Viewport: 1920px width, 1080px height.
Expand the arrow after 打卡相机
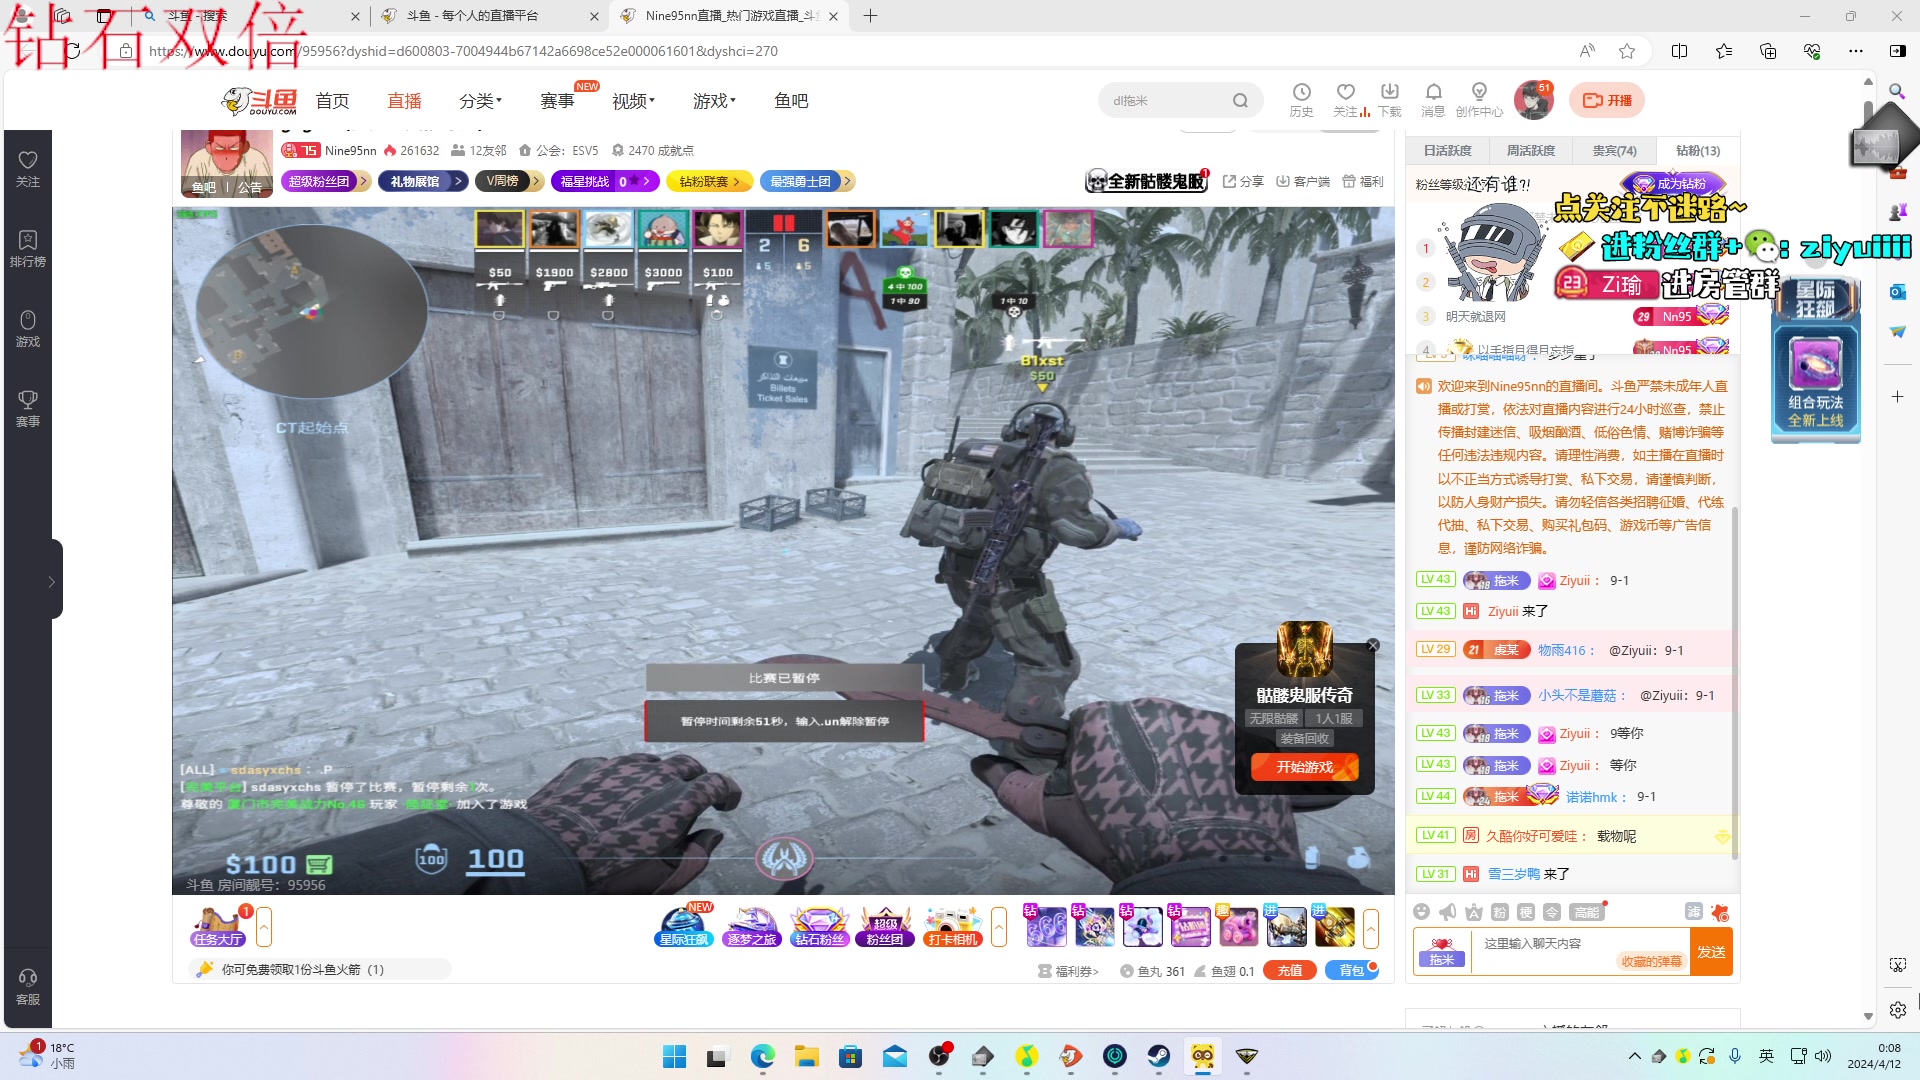pyautogui.click(x=999, y=927)
